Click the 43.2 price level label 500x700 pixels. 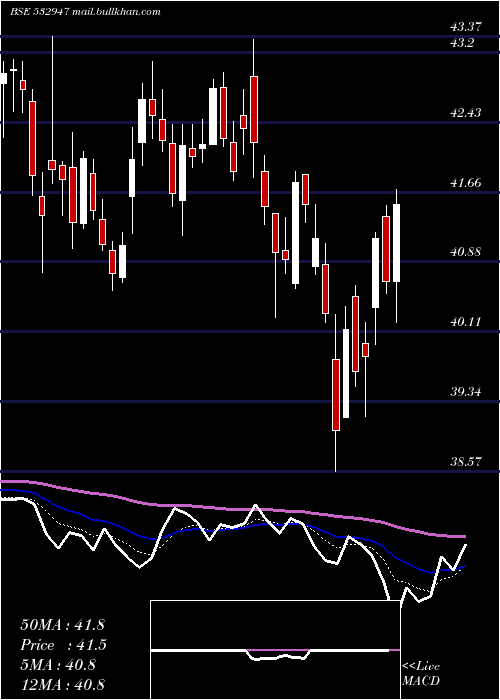pyautogui.click(x=462, y=43)
